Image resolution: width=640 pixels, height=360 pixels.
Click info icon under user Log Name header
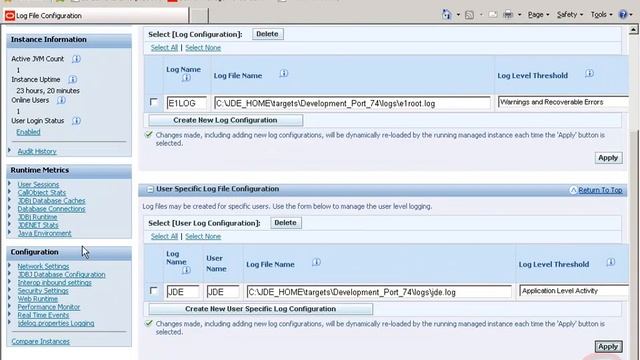(x=186, y=270)
